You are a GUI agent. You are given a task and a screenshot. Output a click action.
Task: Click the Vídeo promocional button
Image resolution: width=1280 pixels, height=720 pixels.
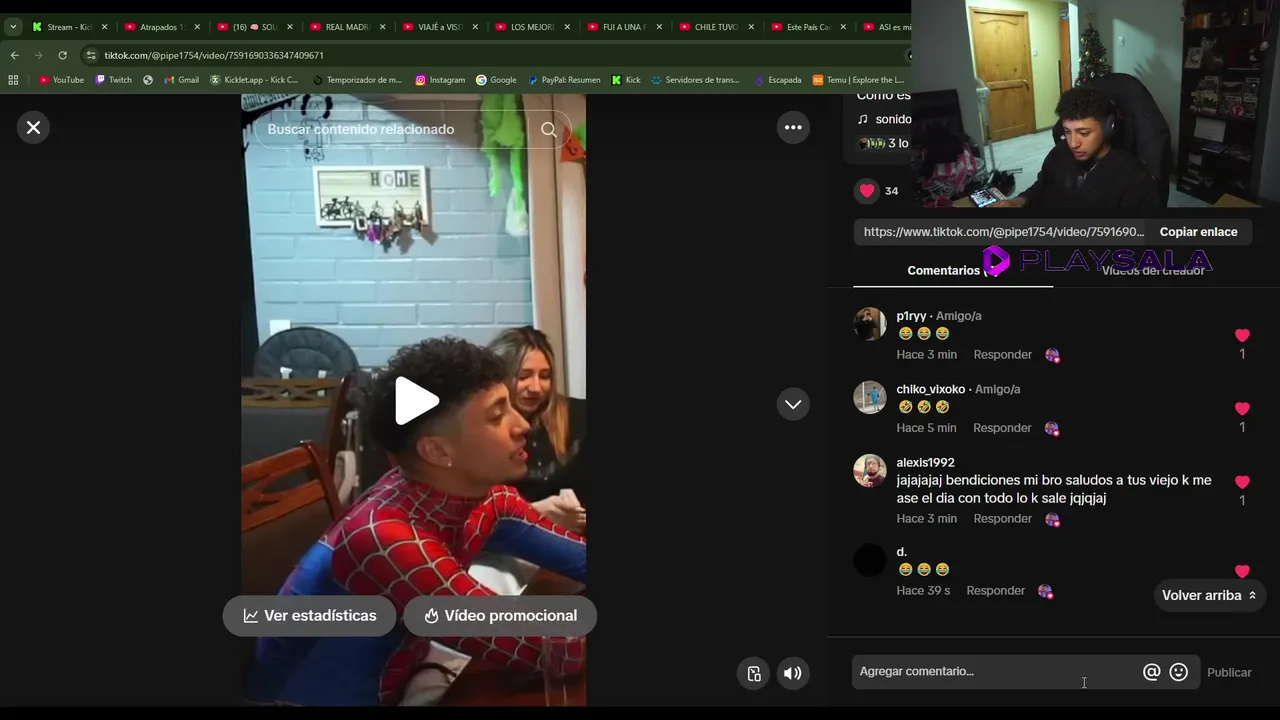click(500, 616)
